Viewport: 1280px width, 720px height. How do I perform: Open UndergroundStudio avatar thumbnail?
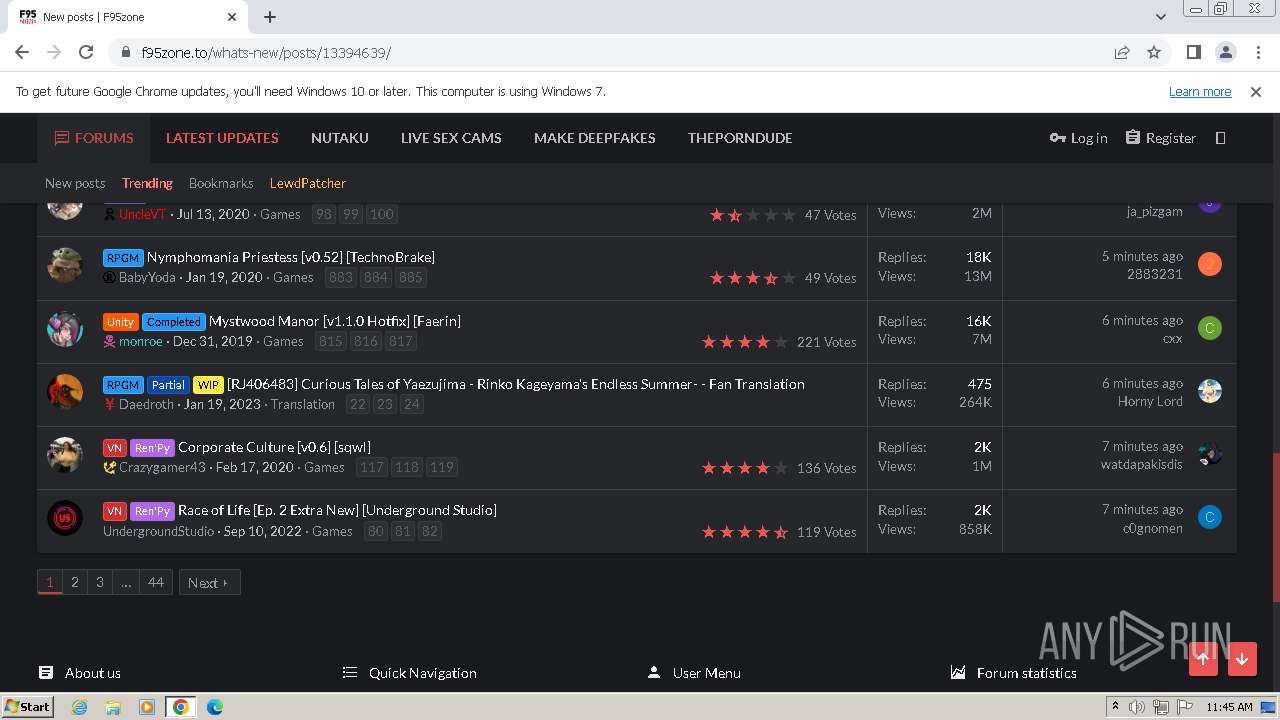[65, 518]
